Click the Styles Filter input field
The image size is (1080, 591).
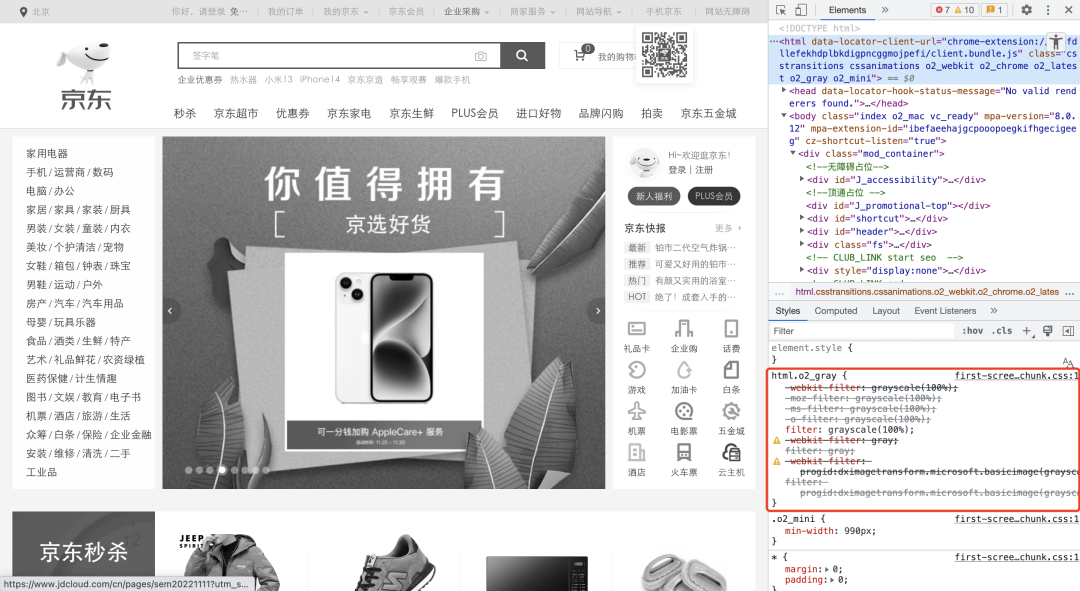tap(863, 331)
